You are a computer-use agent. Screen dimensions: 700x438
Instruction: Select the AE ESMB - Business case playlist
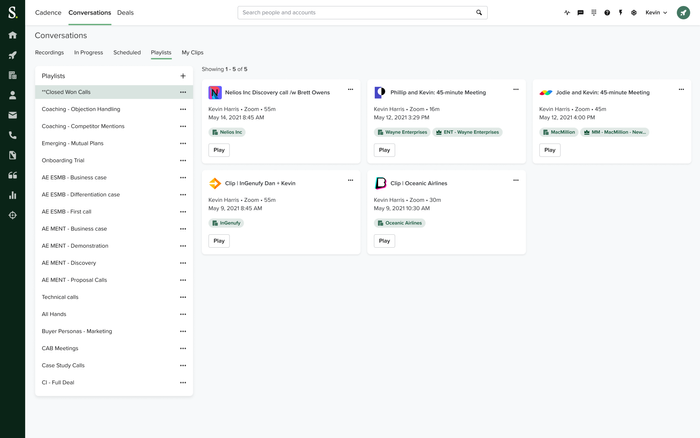(x=114, y=177)
